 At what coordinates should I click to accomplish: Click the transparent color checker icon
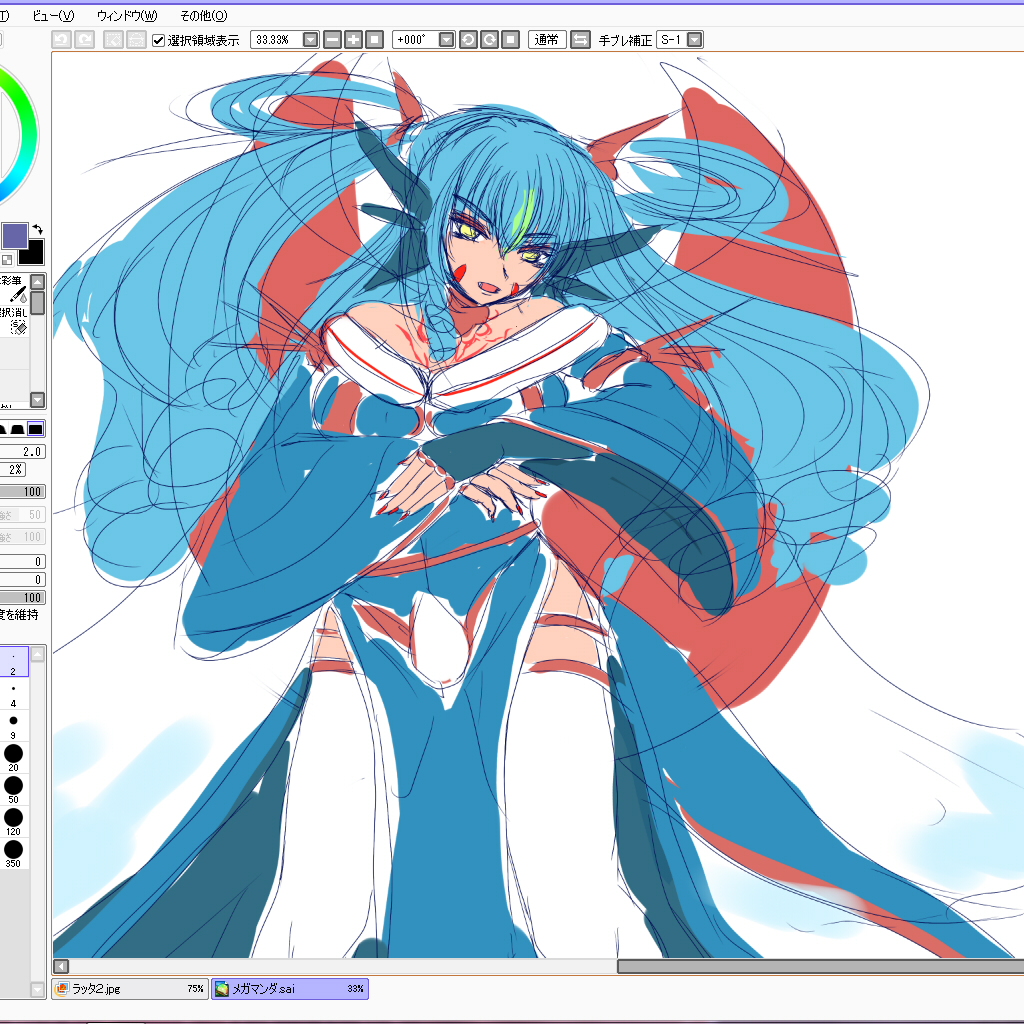[x=7, y=259]
